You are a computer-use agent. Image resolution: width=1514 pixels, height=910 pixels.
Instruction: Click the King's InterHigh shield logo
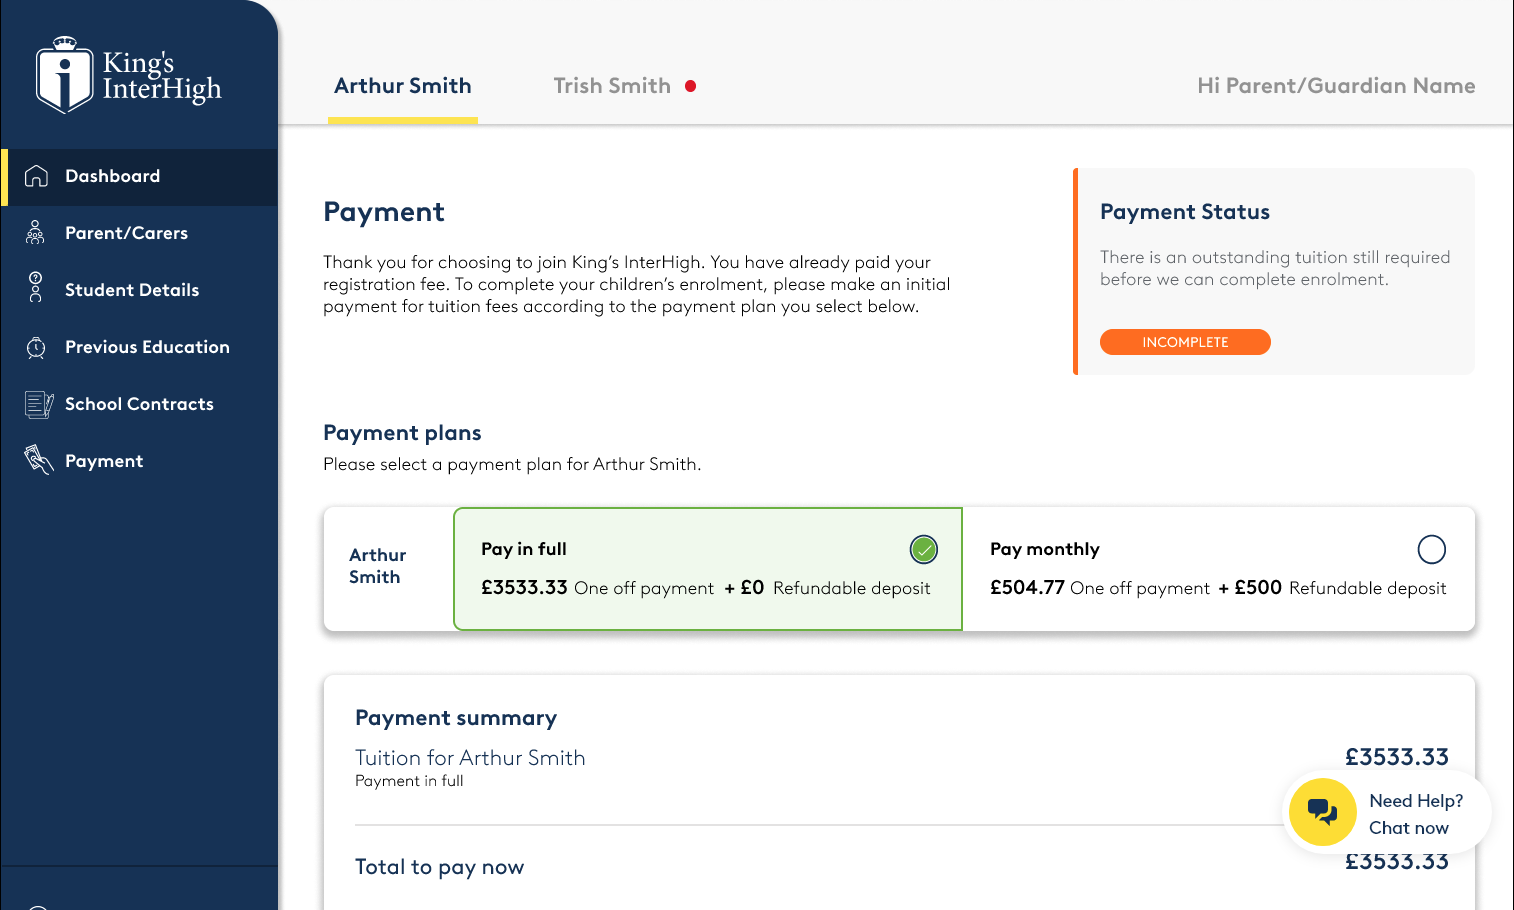(65, 75)
